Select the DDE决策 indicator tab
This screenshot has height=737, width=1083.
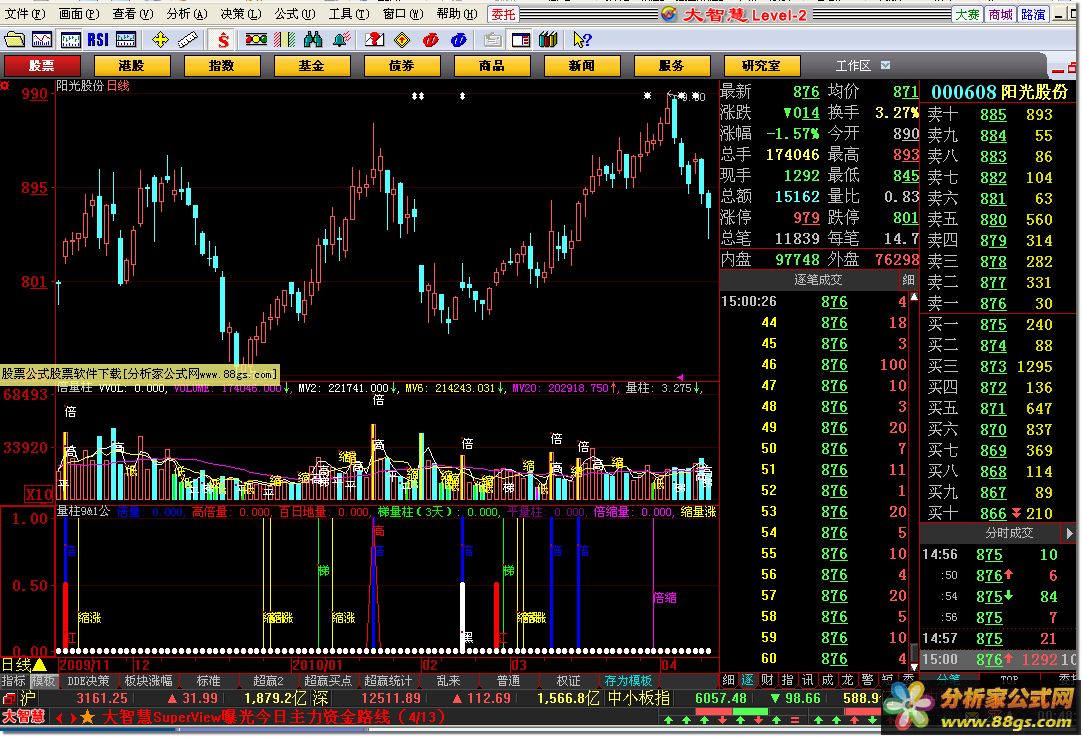click(x=88, y=681)
